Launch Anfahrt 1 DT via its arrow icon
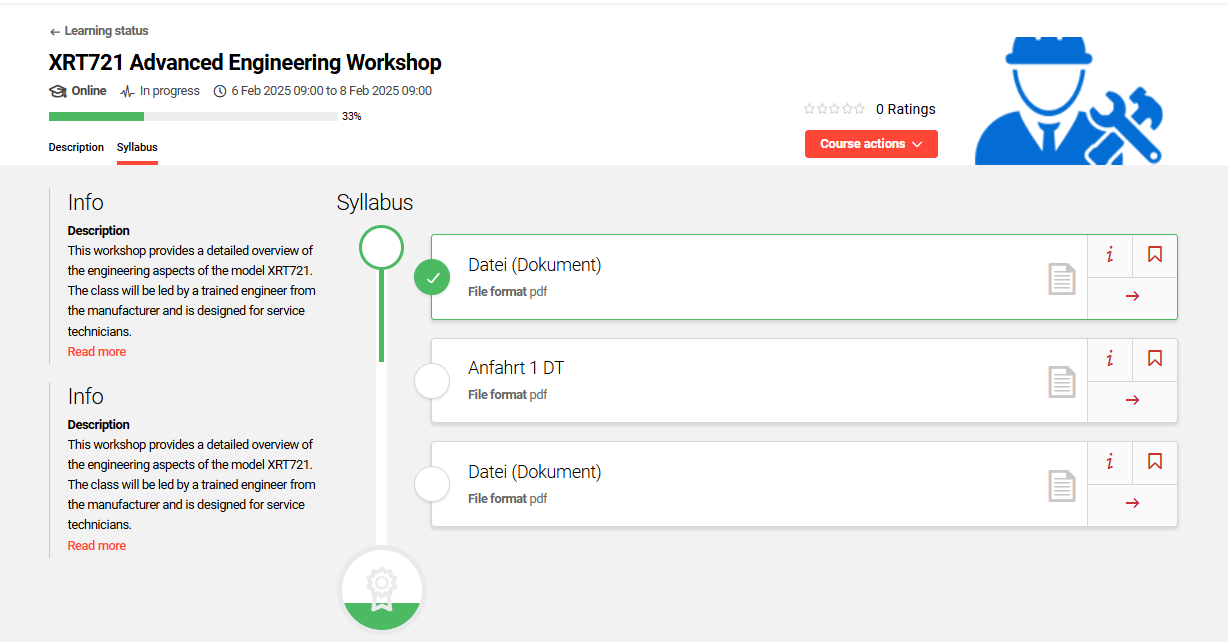 pos(1132,400)
